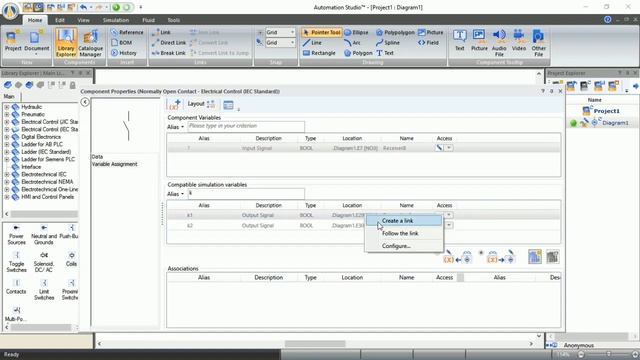Switch to the View ribbon tab
Viewport: 640px width, 360px height.
tap(83, 20)
